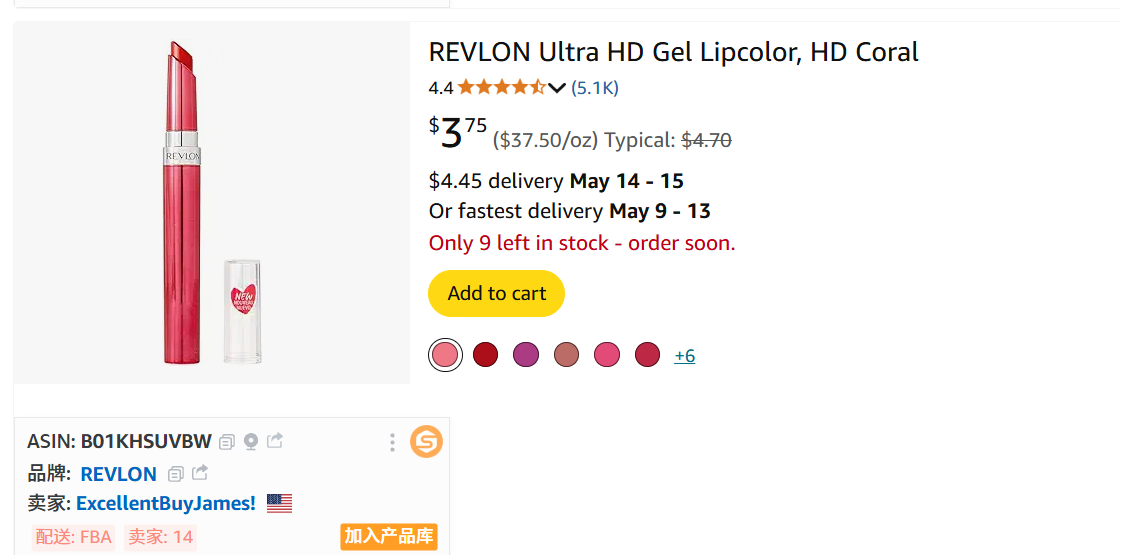Image resolution: width=1121 pixels, height=555 pixels.
Task: Click the webcam-style icon beside the ASIN
Action: click(x=251, y=441)
